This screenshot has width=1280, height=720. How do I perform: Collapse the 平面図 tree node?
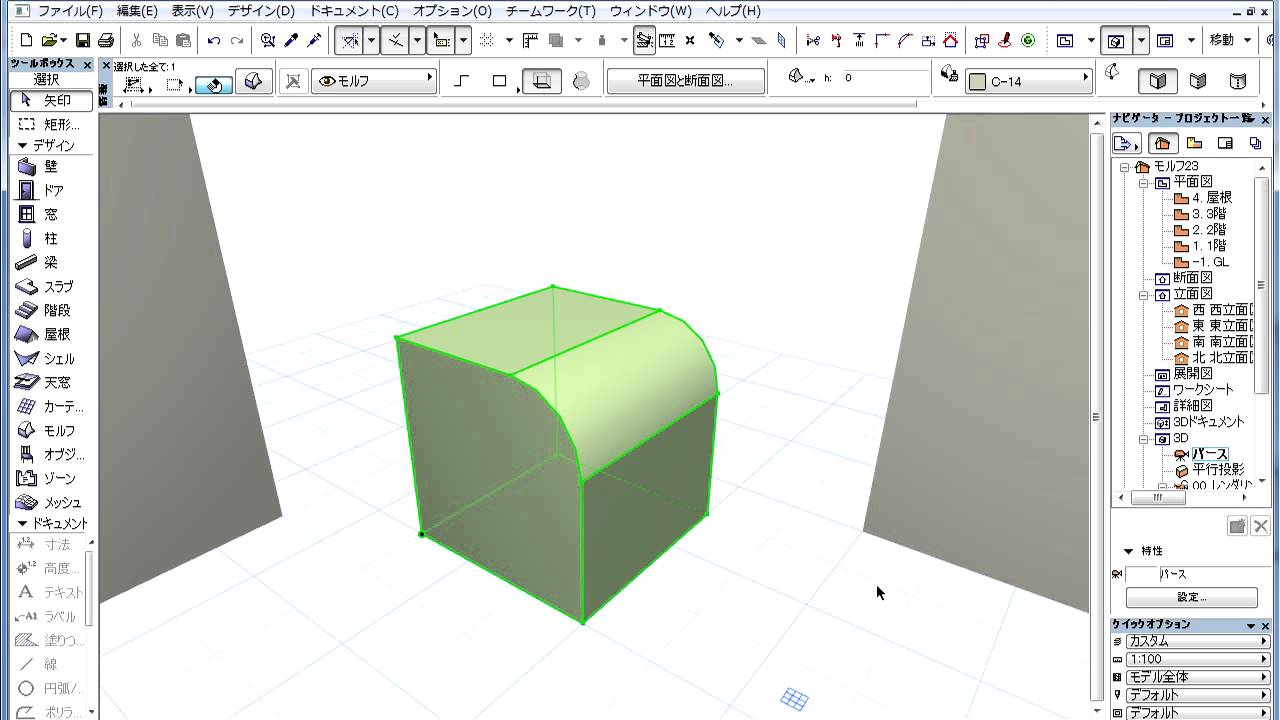click(1145, 182)
